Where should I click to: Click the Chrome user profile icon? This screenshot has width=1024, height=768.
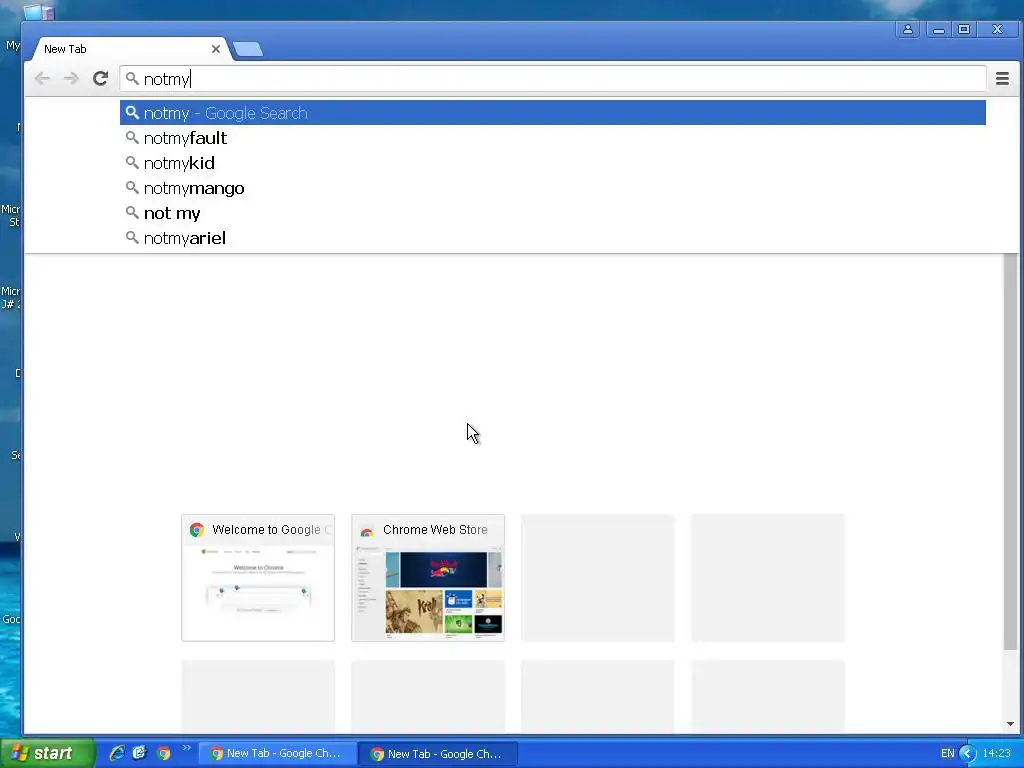tap(907, 29)
